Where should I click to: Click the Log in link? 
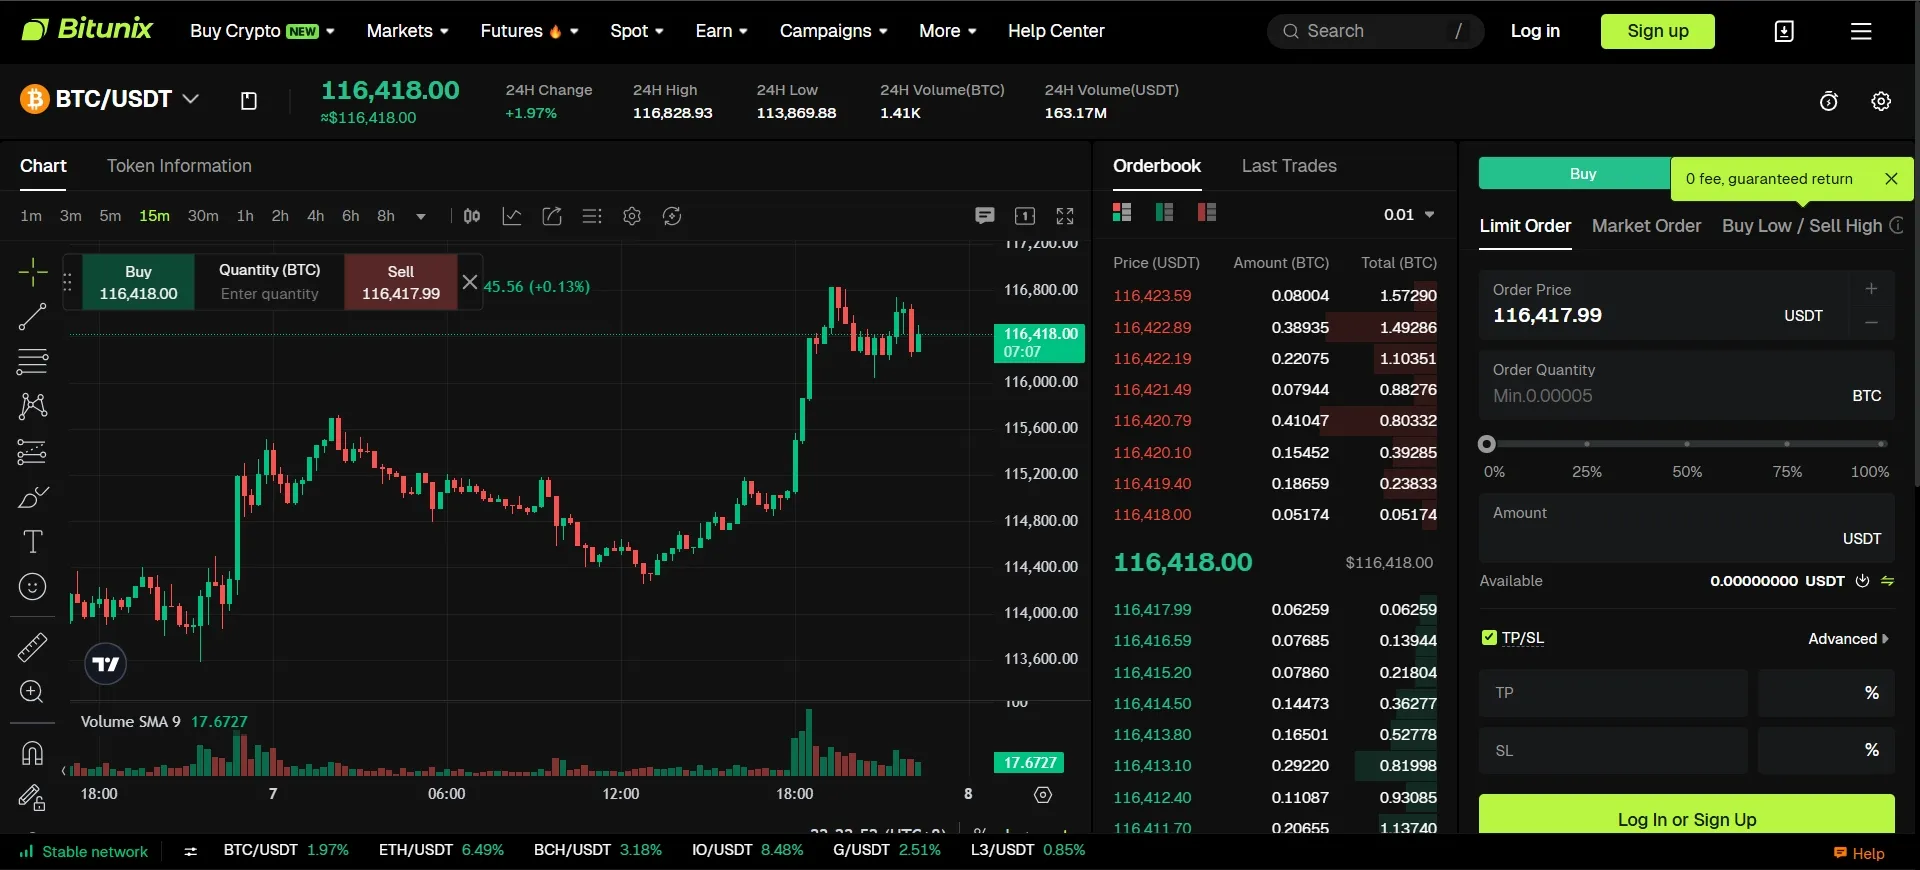(x=1535, y=31)
